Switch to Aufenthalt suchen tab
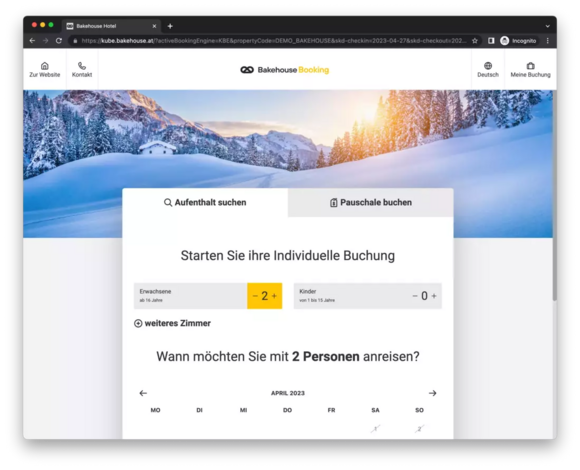The height and width of the screenshot is (470, 580). [x=205, y=203]
